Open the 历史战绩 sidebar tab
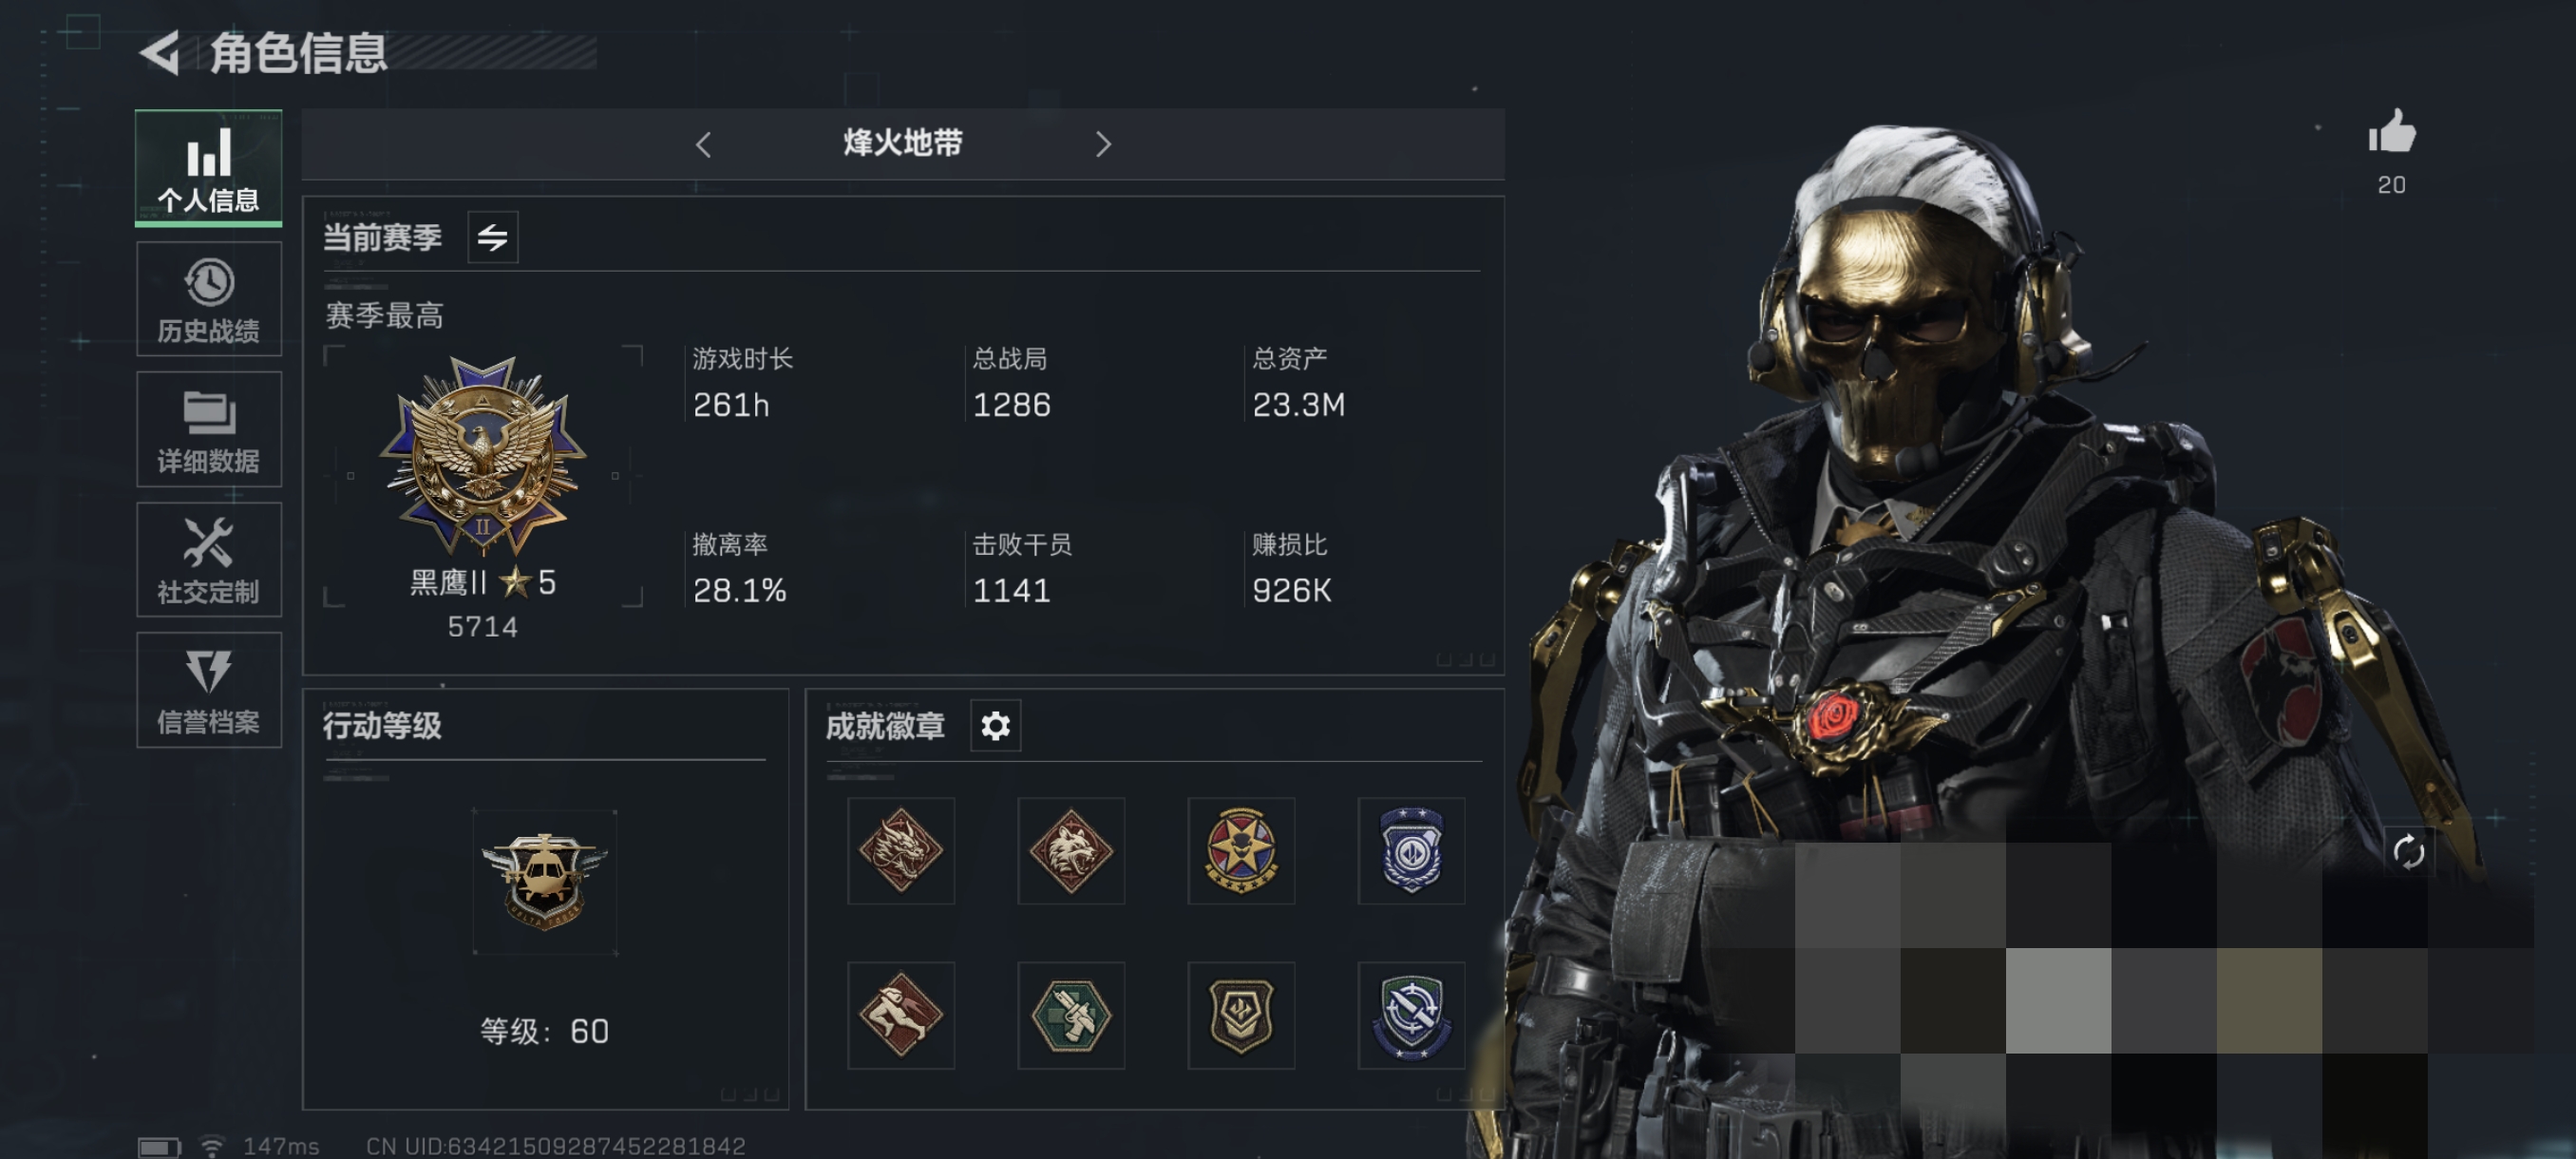Image resolution: width=2576 pixels, height=1159 pixels. tap(208, 299)
